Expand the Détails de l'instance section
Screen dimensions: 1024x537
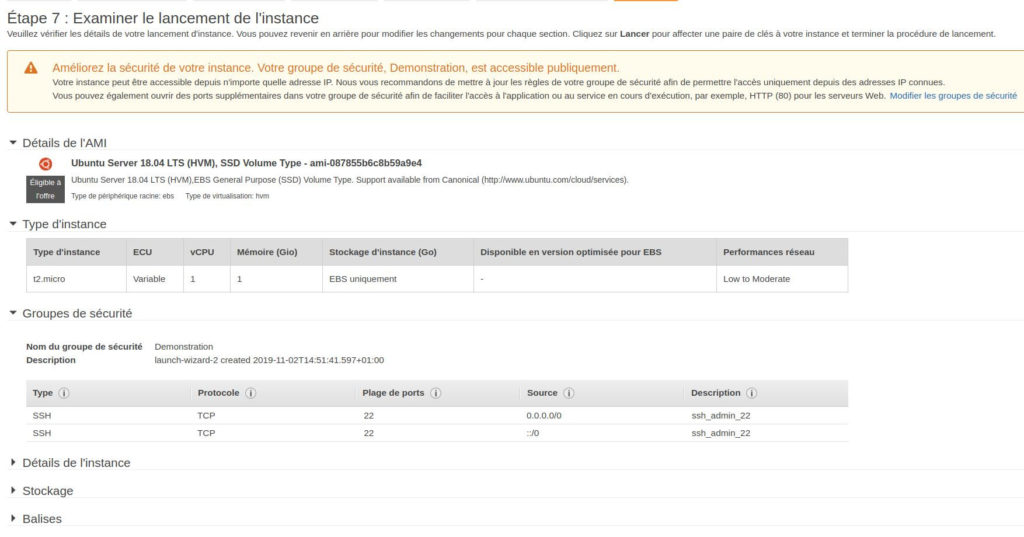click(x=13, y=463)
